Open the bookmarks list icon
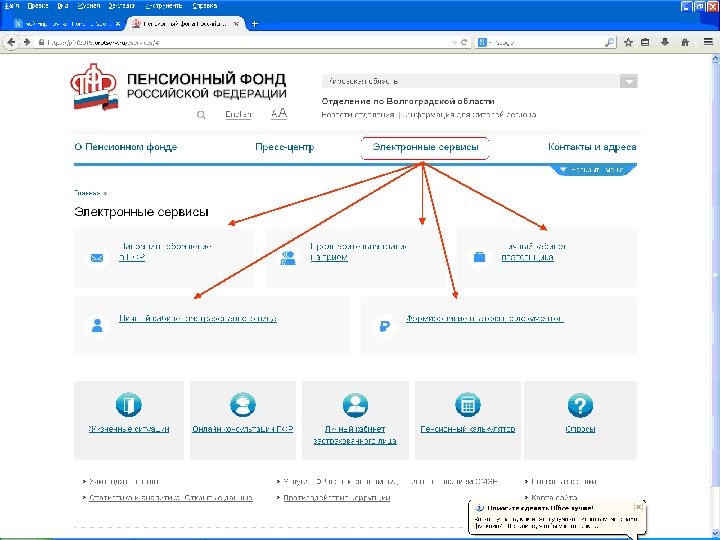This screenshot has height=540, width=720. 645,42
